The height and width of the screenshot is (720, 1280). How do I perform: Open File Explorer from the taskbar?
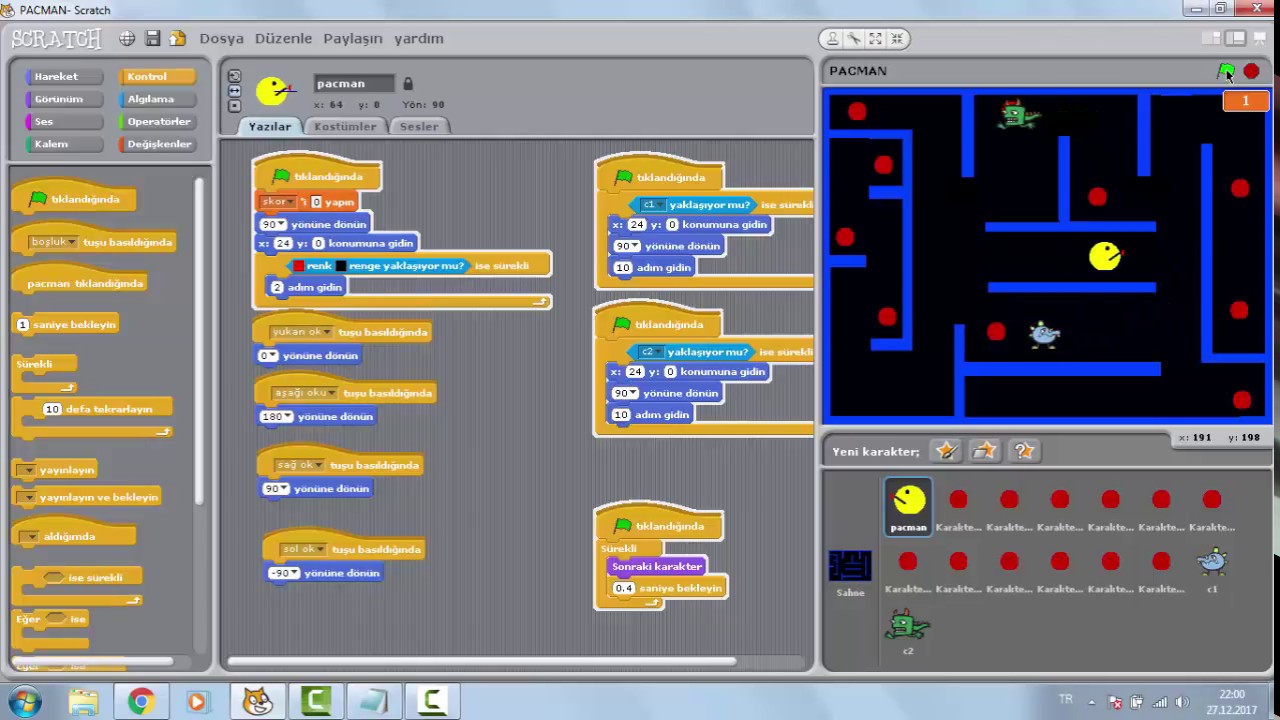[84, 701]
